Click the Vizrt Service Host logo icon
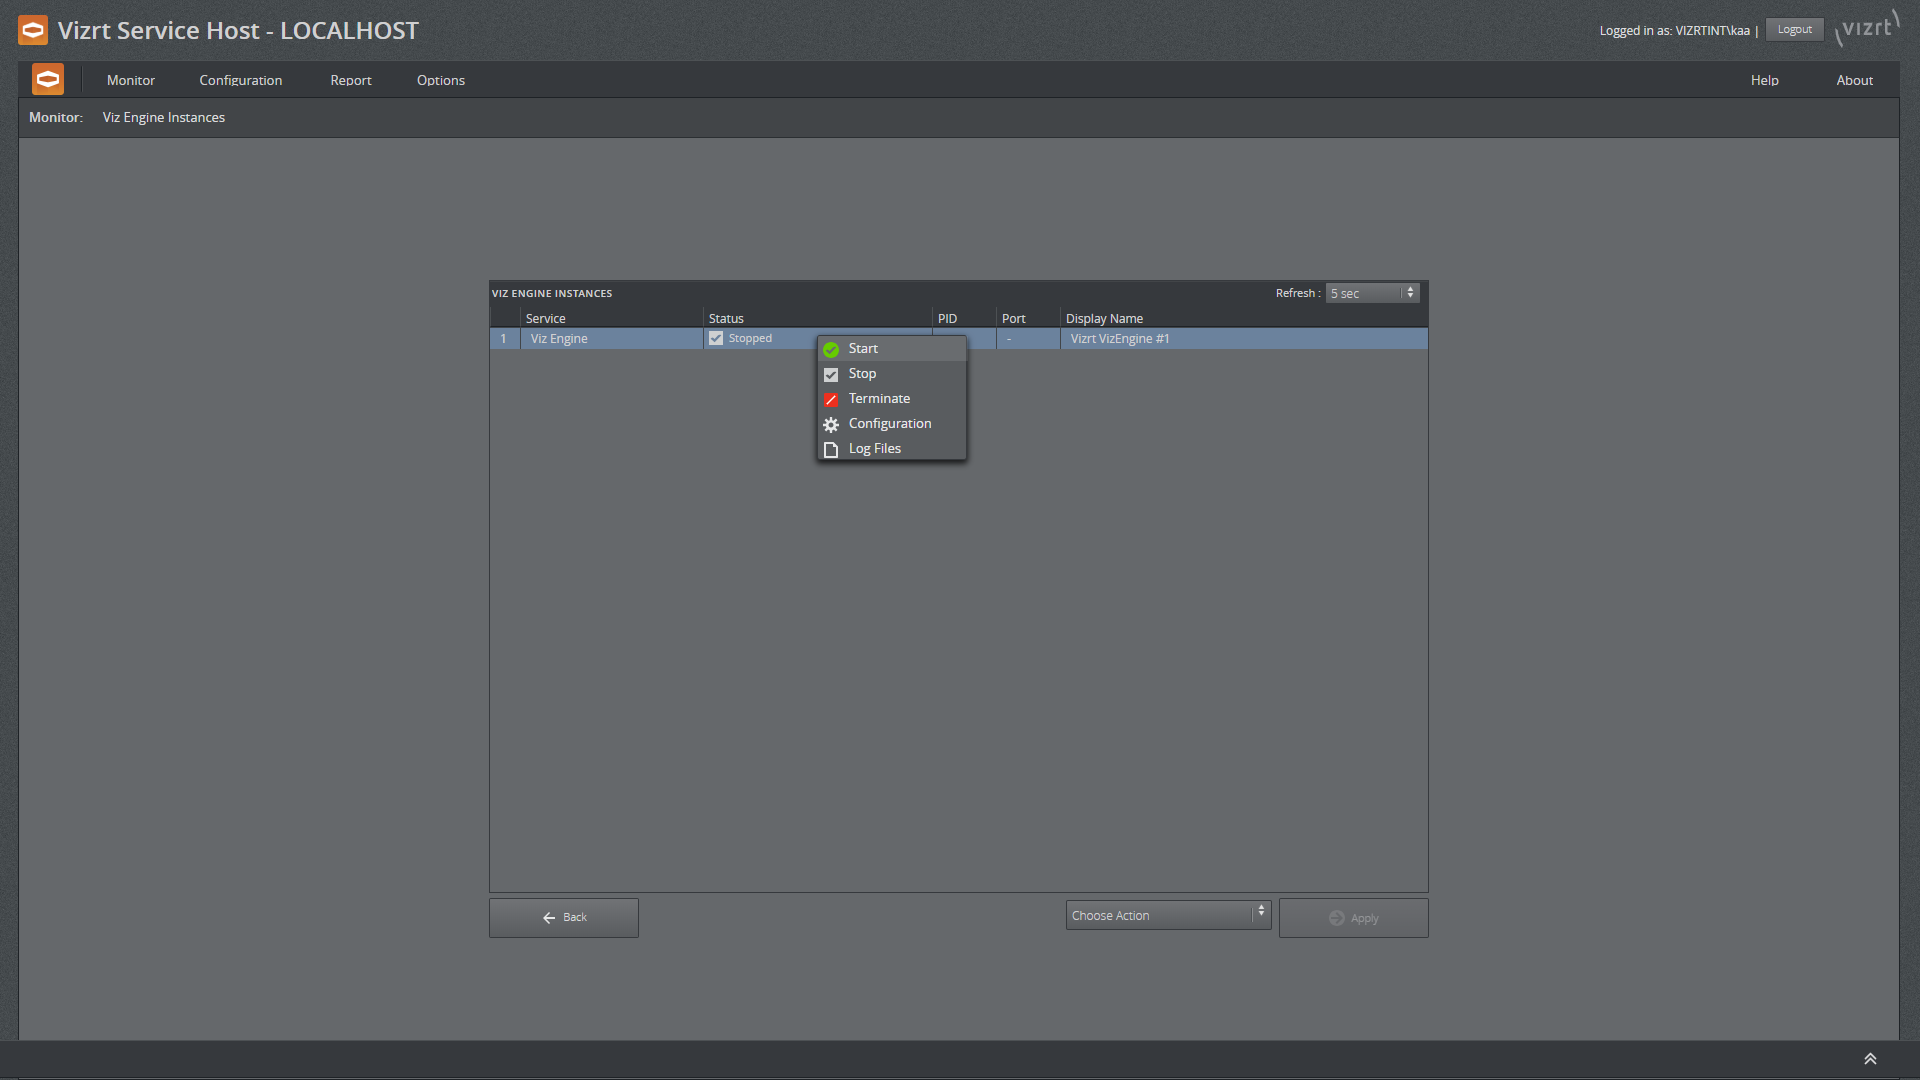This screenshot has height=1080, width=1920. click(x=32, y=29)
